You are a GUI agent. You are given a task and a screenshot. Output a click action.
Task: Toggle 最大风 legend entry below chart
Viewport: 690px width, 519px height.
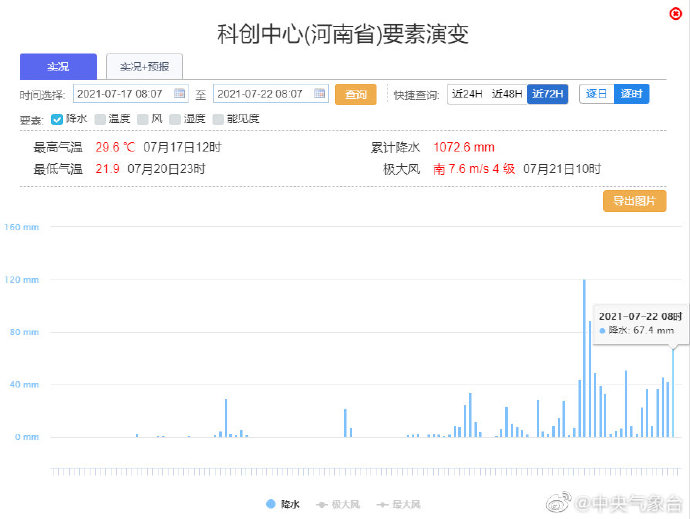point(399,504)
